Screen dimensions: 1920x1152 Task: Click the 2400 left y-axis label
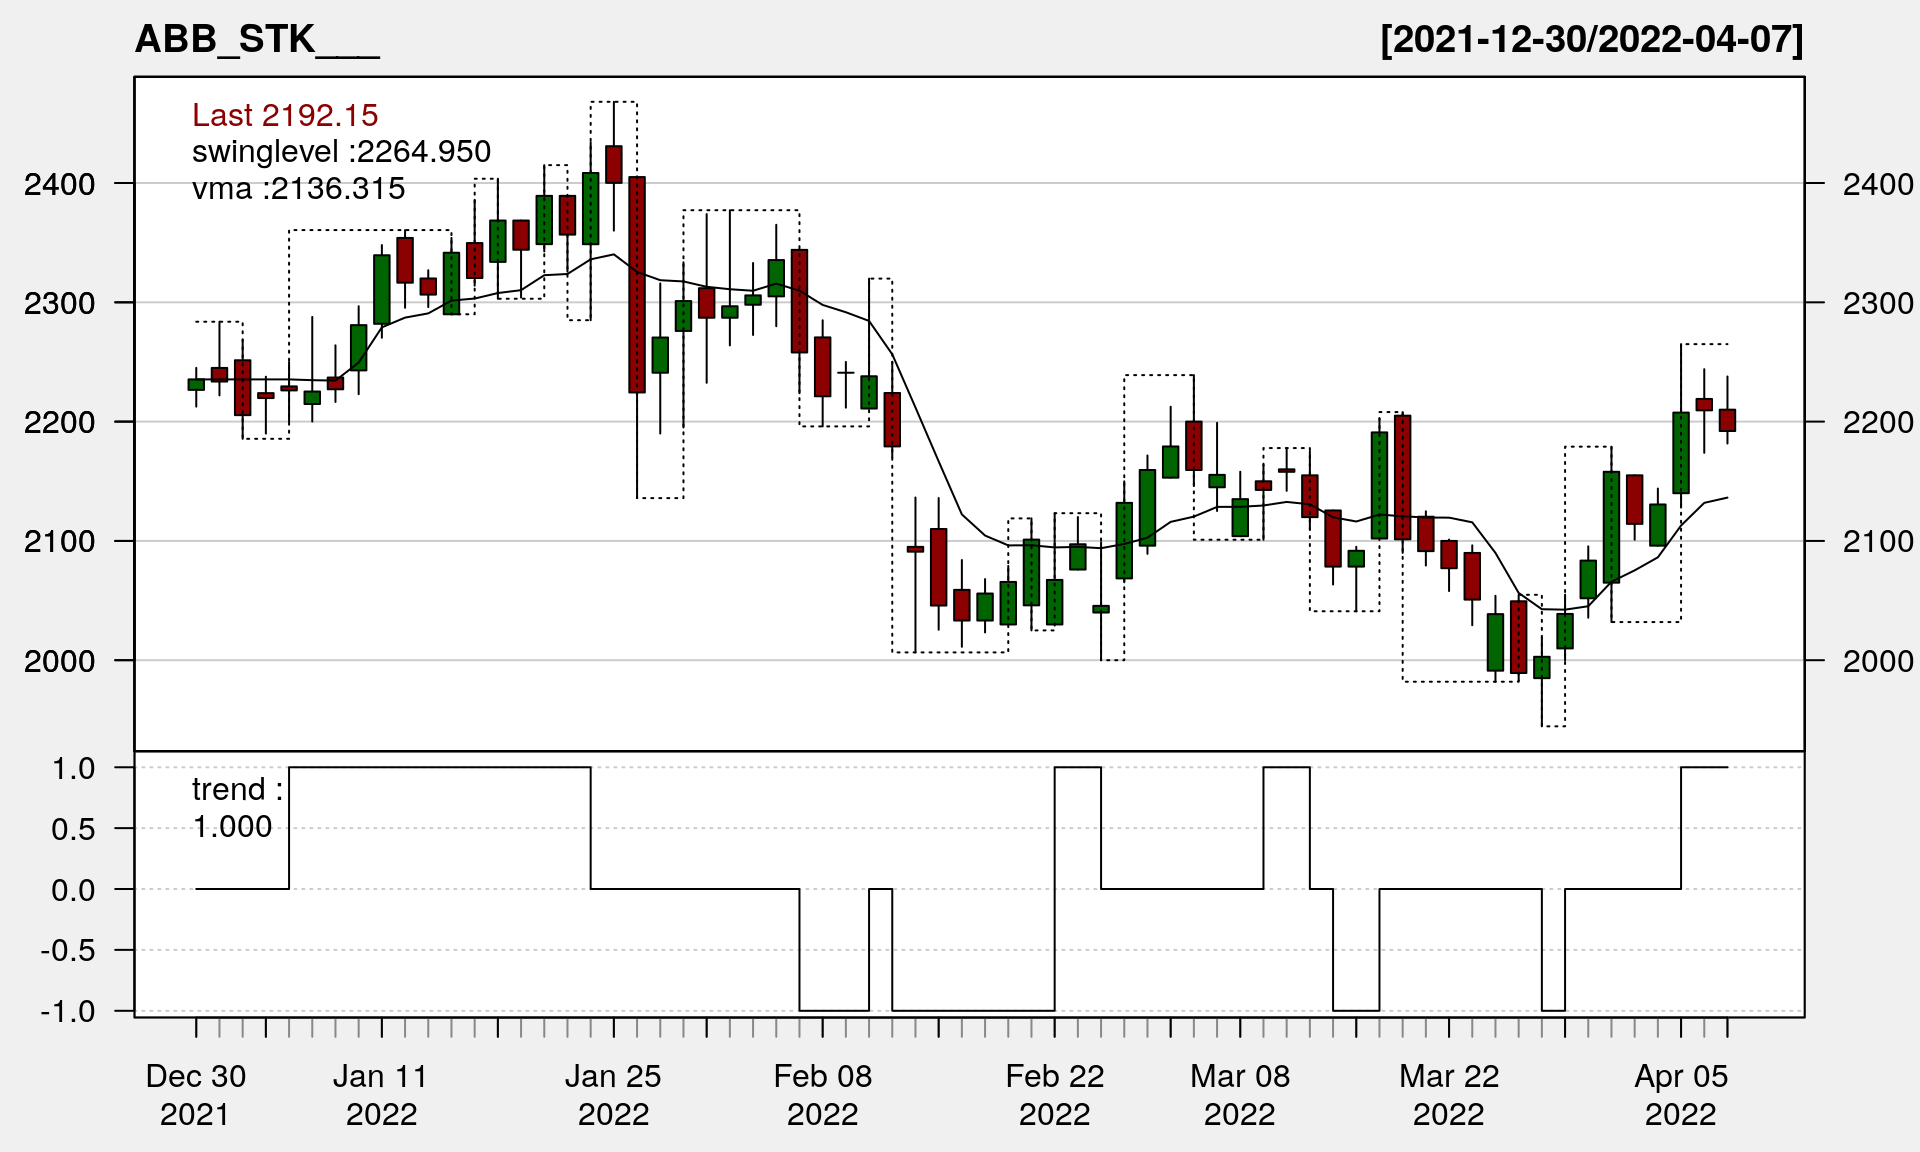[59, 184]
